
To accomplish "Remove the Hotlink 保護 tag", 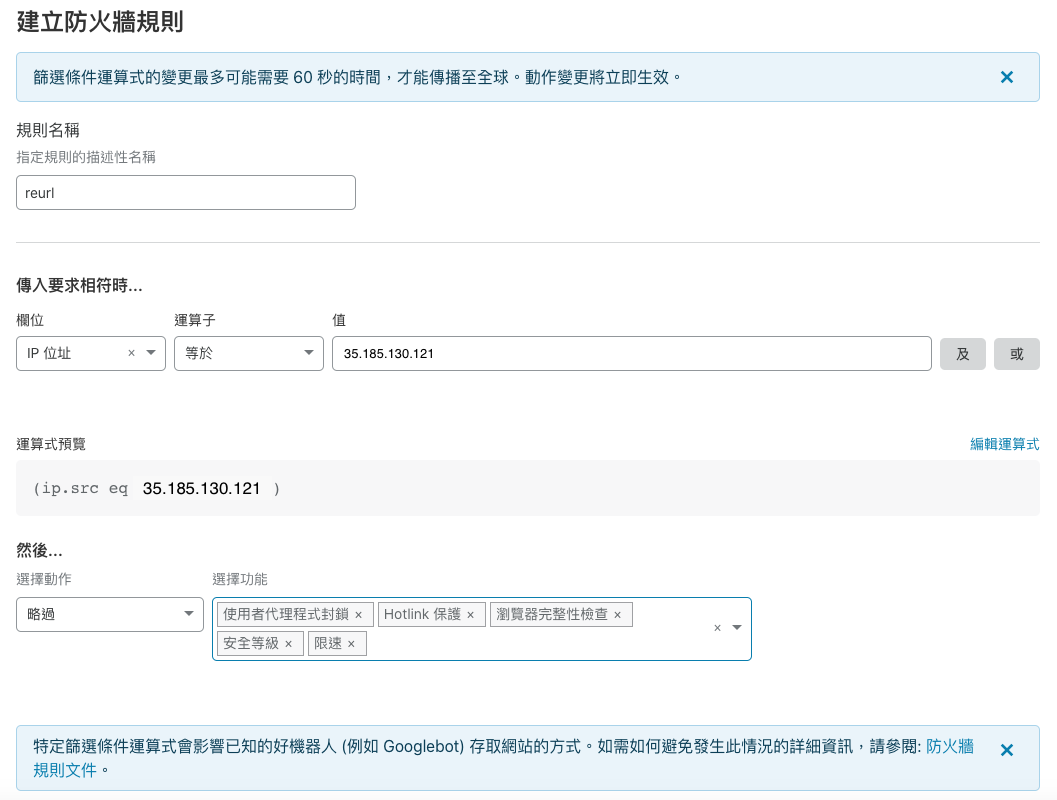I will [x=470, y=614].
